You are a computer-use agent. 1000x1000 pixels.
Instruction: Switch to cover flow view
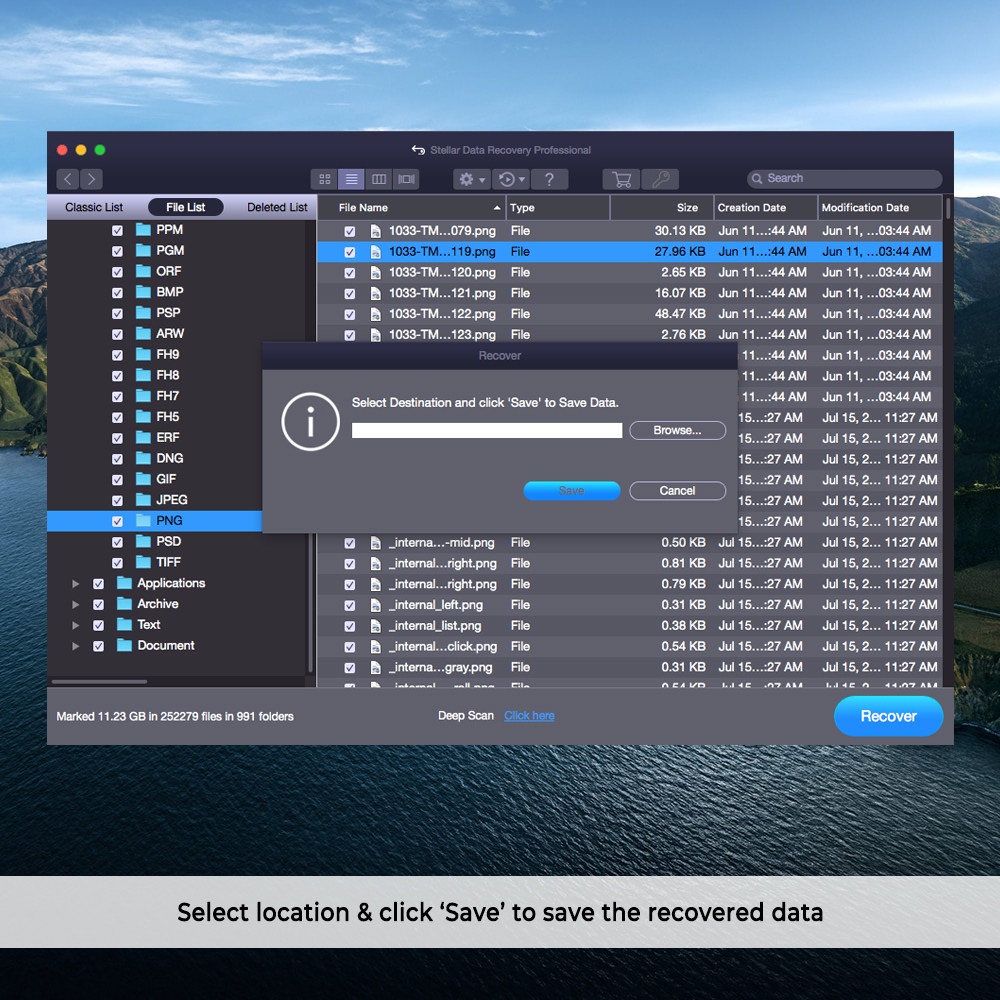click(x=406, y=179)
